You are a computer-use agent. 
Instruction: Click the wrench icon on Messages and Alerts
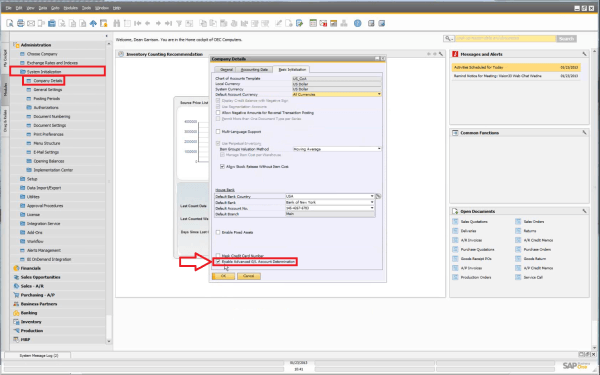coord(584,54)
